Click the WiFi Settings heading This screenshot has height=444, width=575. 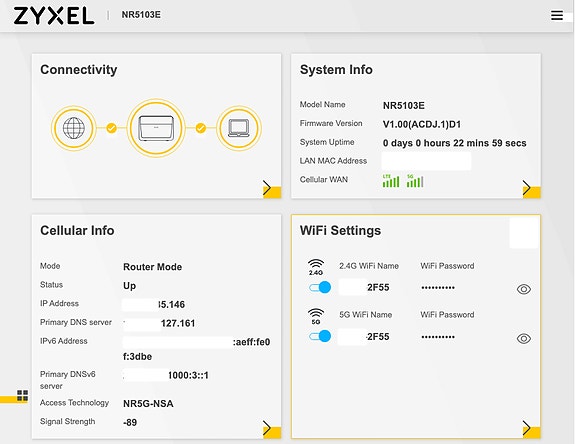pyautogui.click(x=340, y=230)
